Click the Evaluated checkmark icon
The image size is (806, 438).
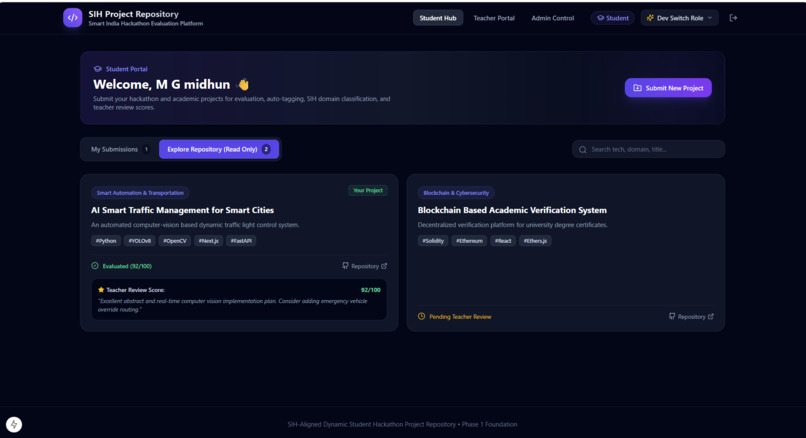click(x=95, y=266)
